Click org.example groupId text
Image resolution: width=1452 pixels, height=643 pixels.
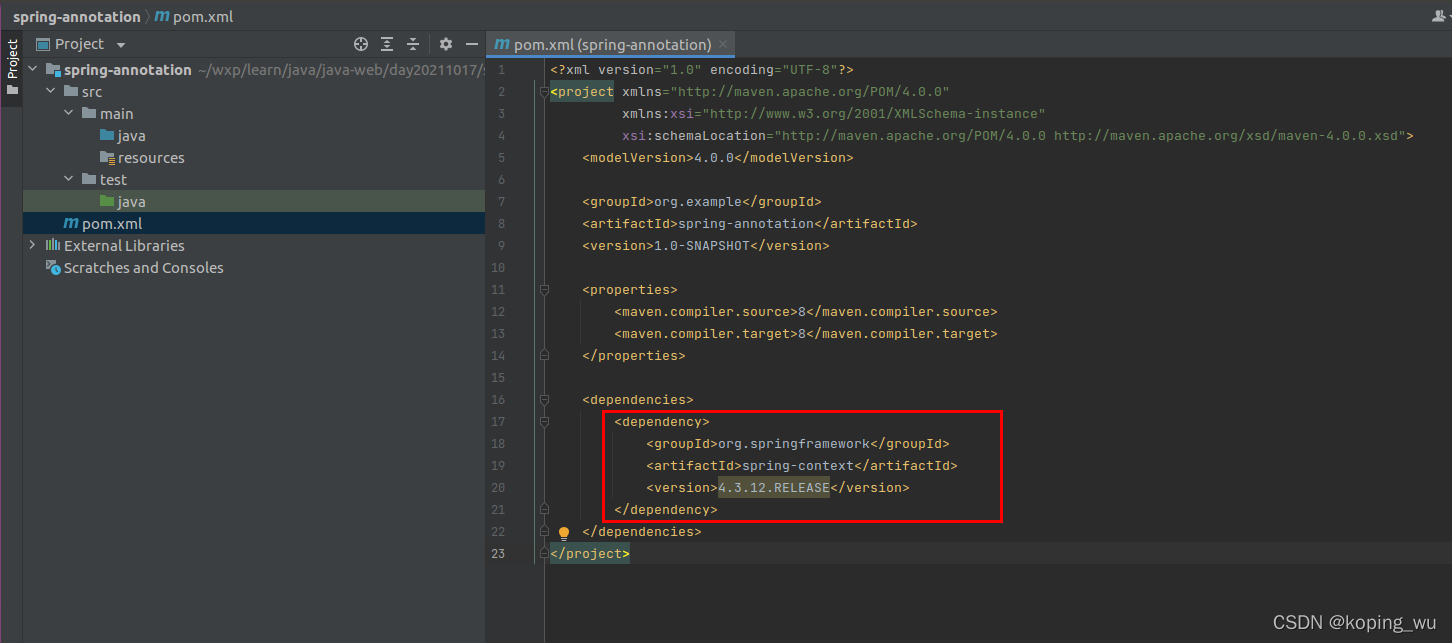pyautogui.click(x=697, y=202)
